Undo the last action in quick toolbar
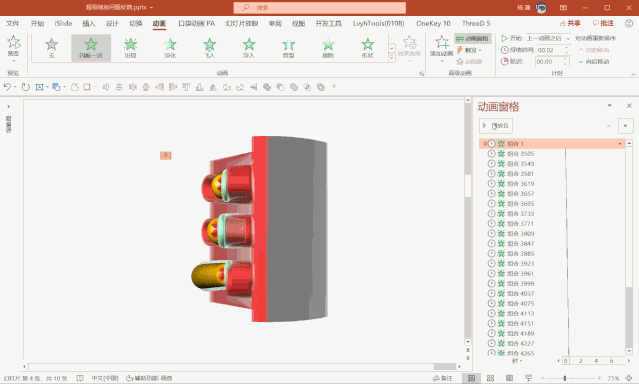 click(x=7, y=87)
